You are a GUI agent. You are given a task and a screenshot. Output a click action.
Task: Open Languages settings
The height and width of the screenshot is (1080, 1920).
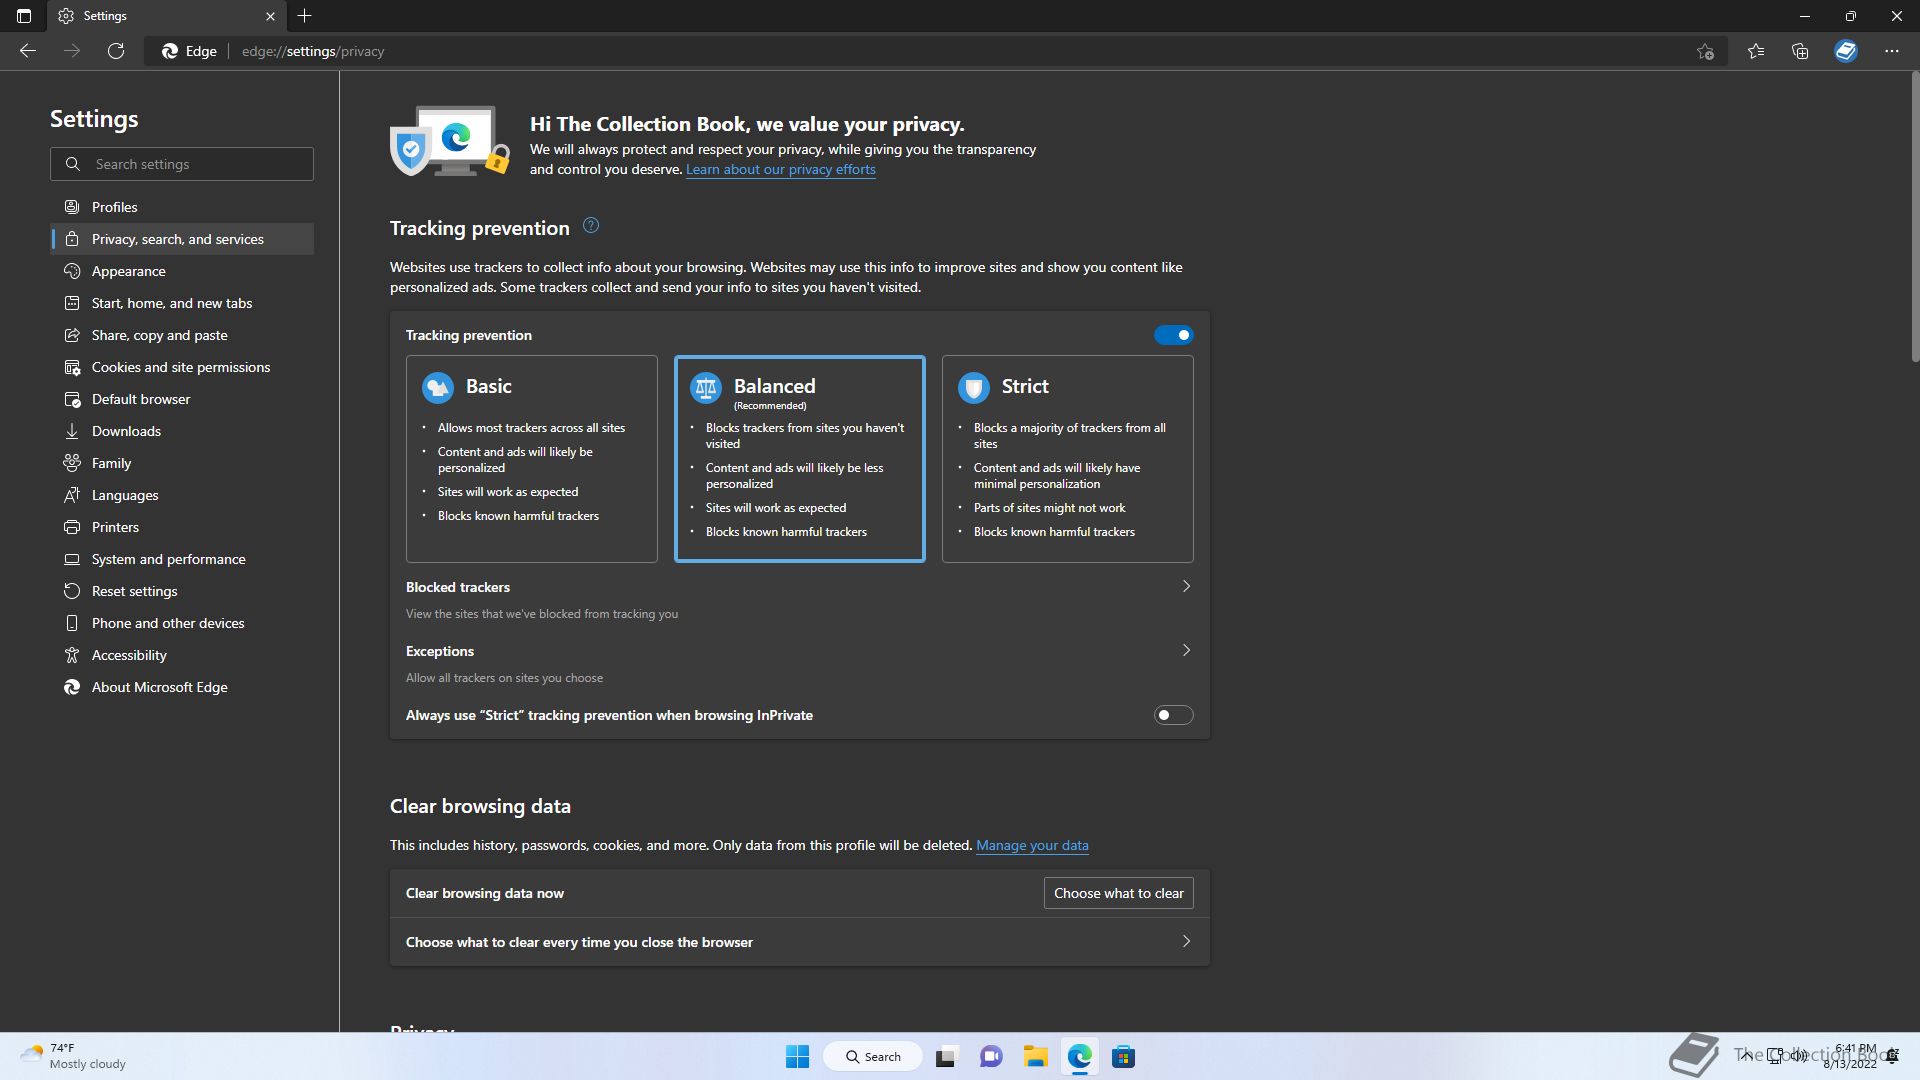[x=182, y=495]
